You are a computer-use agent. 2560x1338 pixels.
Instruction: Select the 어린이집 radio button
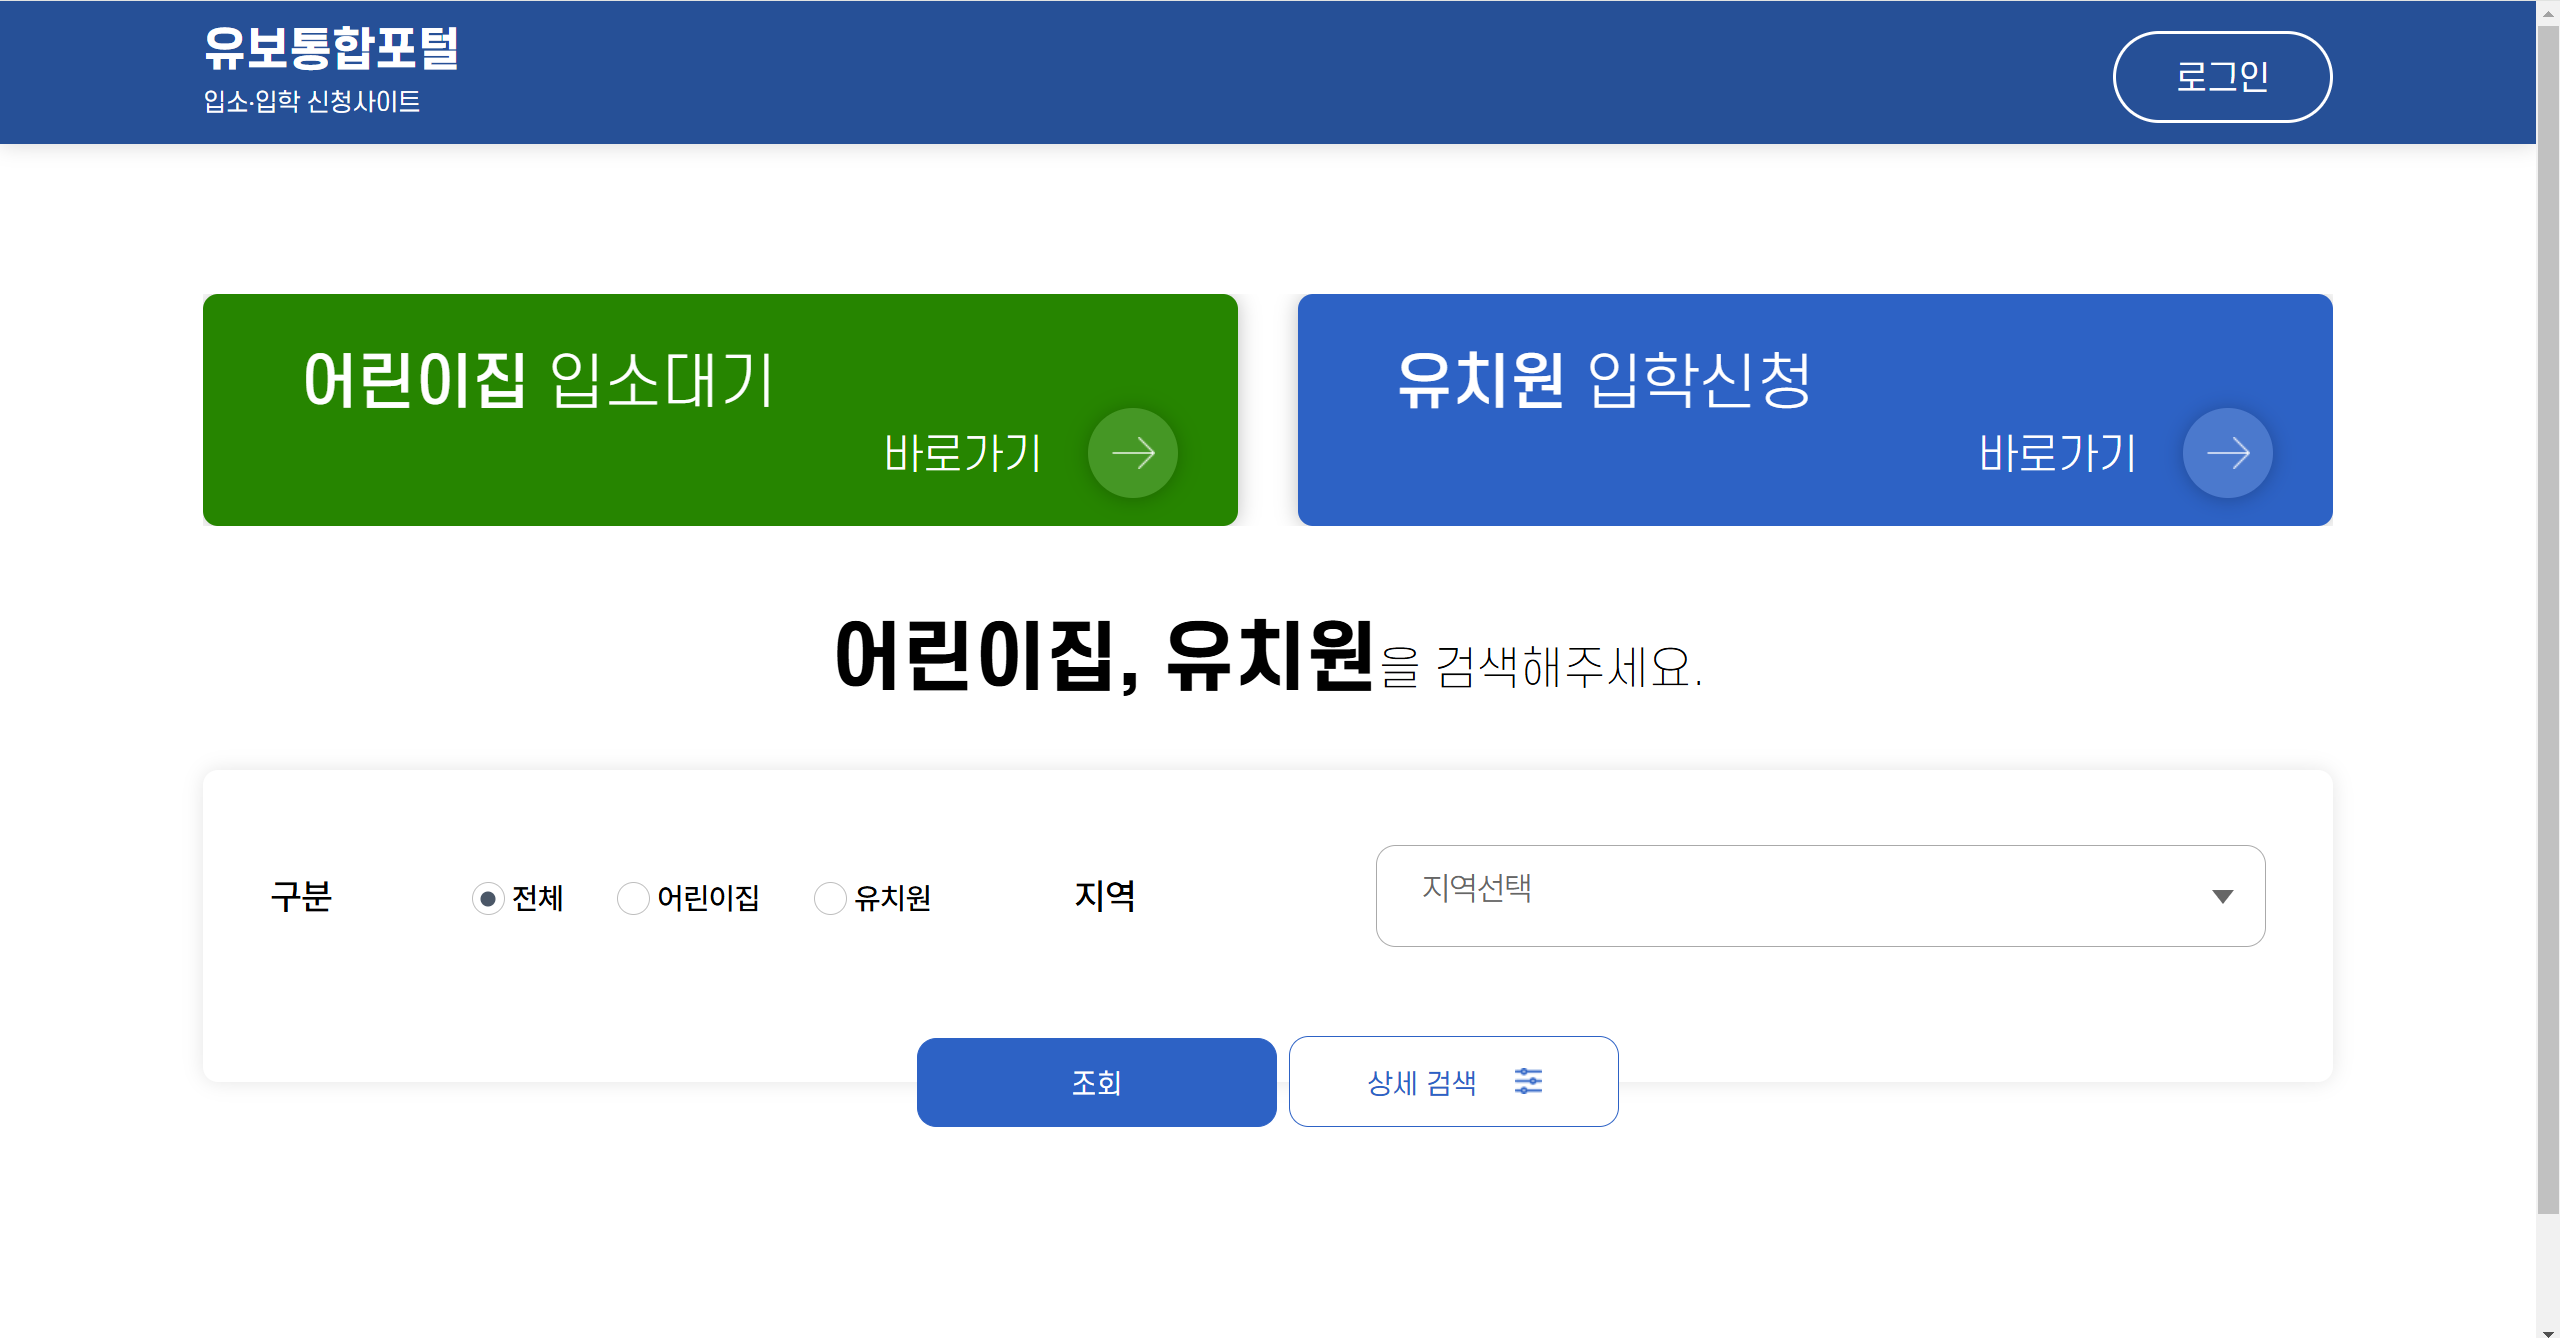pyautogui.click(x=633, y=898)
